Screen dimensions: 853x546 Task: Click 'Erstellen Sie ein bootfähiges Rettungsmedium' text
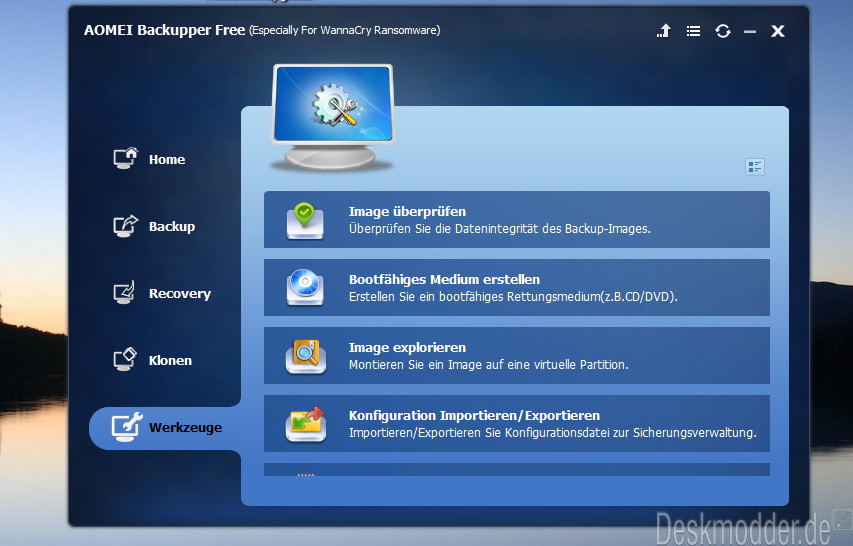(x=513, y=297)
